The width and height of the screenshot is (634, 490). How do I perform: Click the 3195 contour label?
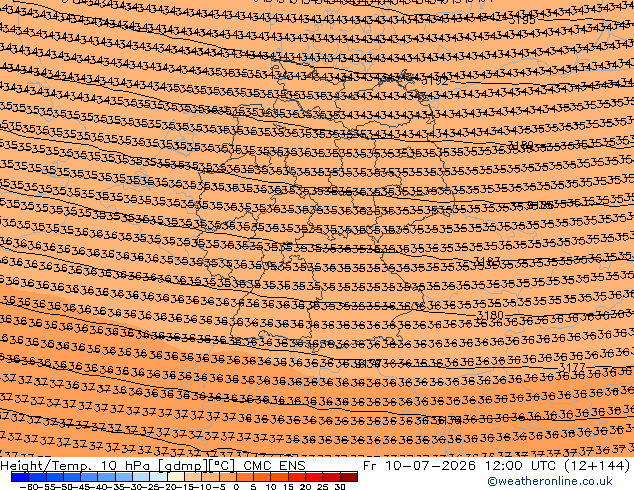pos(522,20)
